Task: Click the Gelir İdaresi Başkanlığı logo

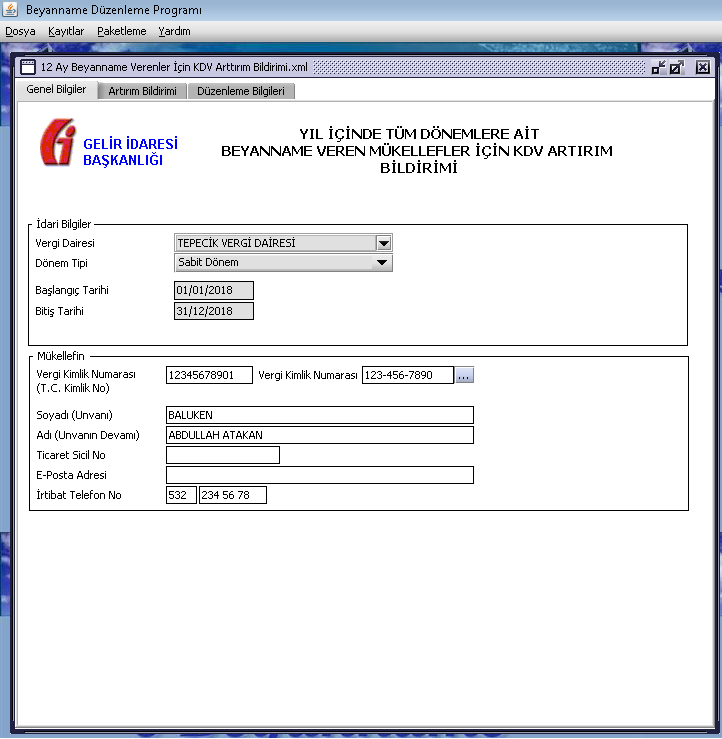Action: point(109,143)
